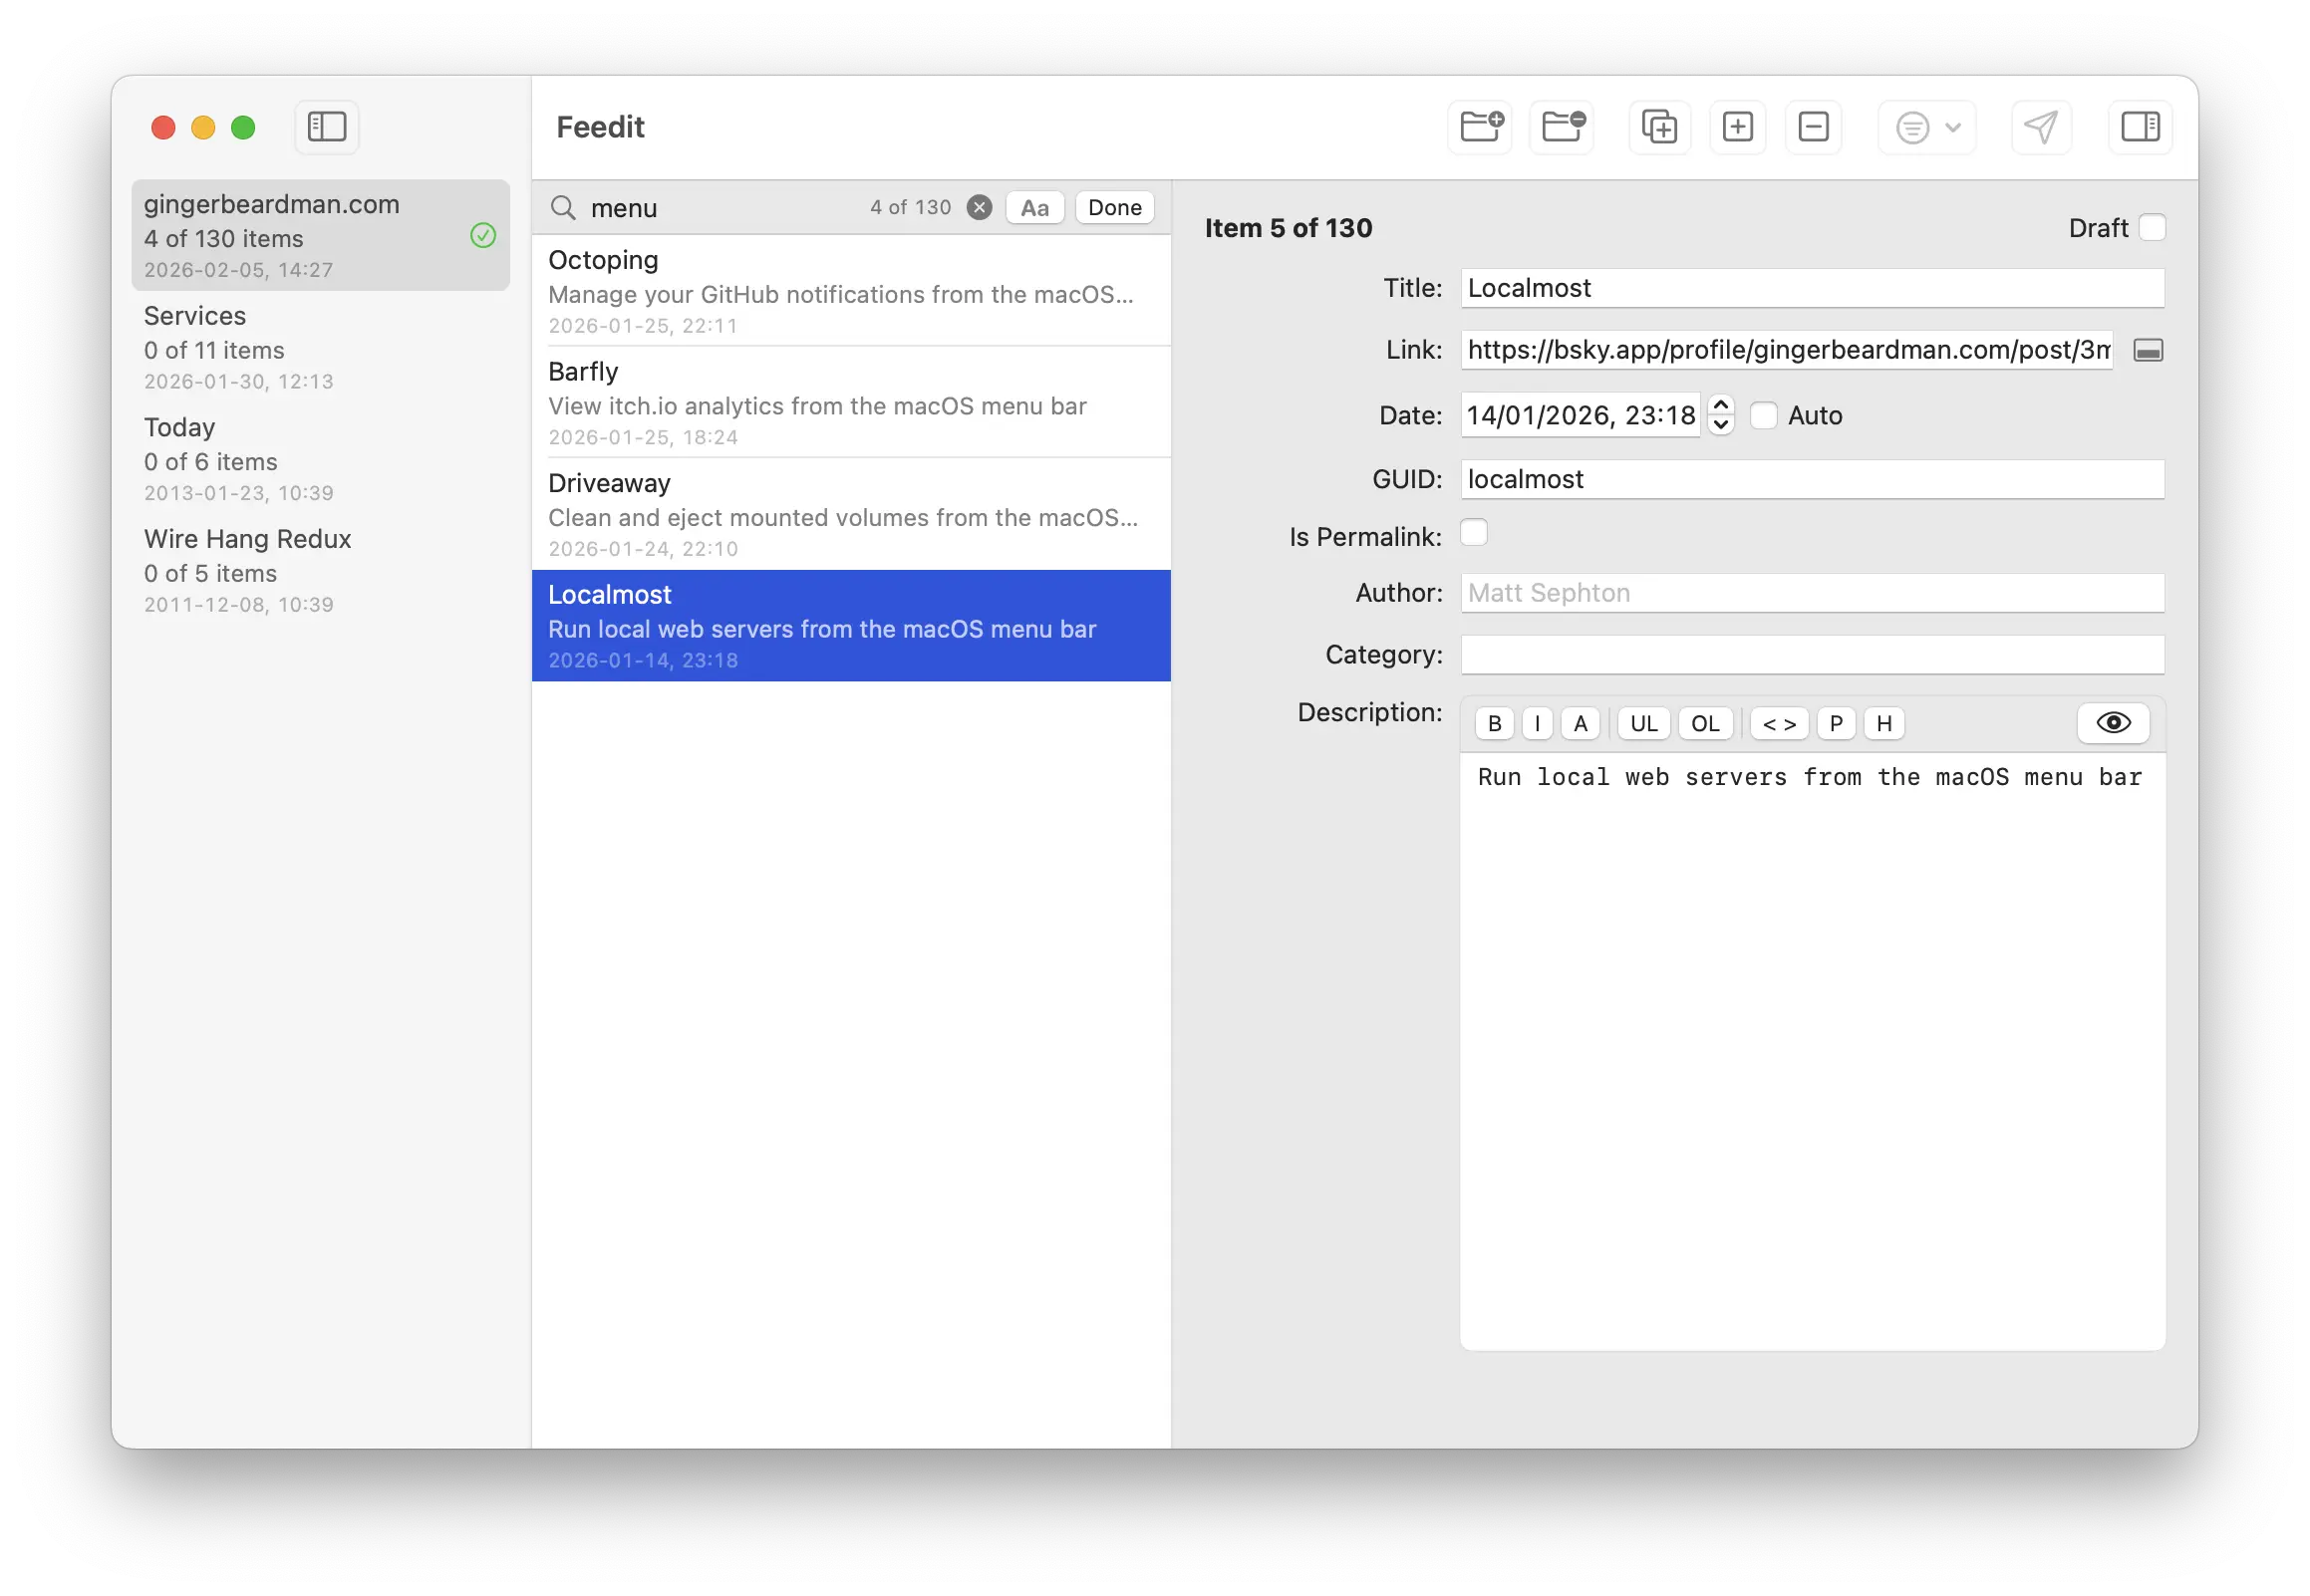Increment the date using the stepper
The width and height of the screenshot is (2310, 1596).
(1720, 407)
